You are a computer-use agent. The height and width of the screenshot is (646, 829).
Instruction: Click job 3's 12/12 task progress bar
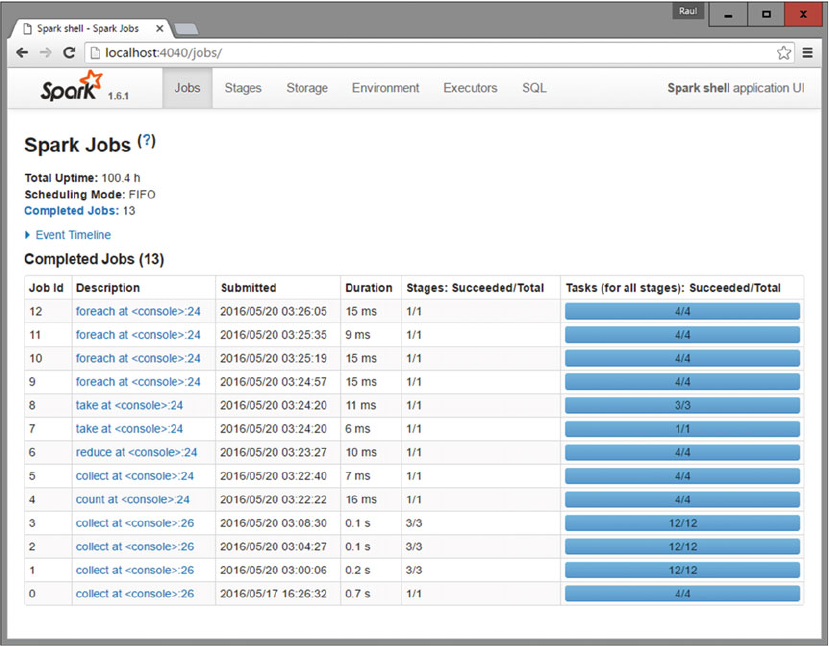(682, 523)
